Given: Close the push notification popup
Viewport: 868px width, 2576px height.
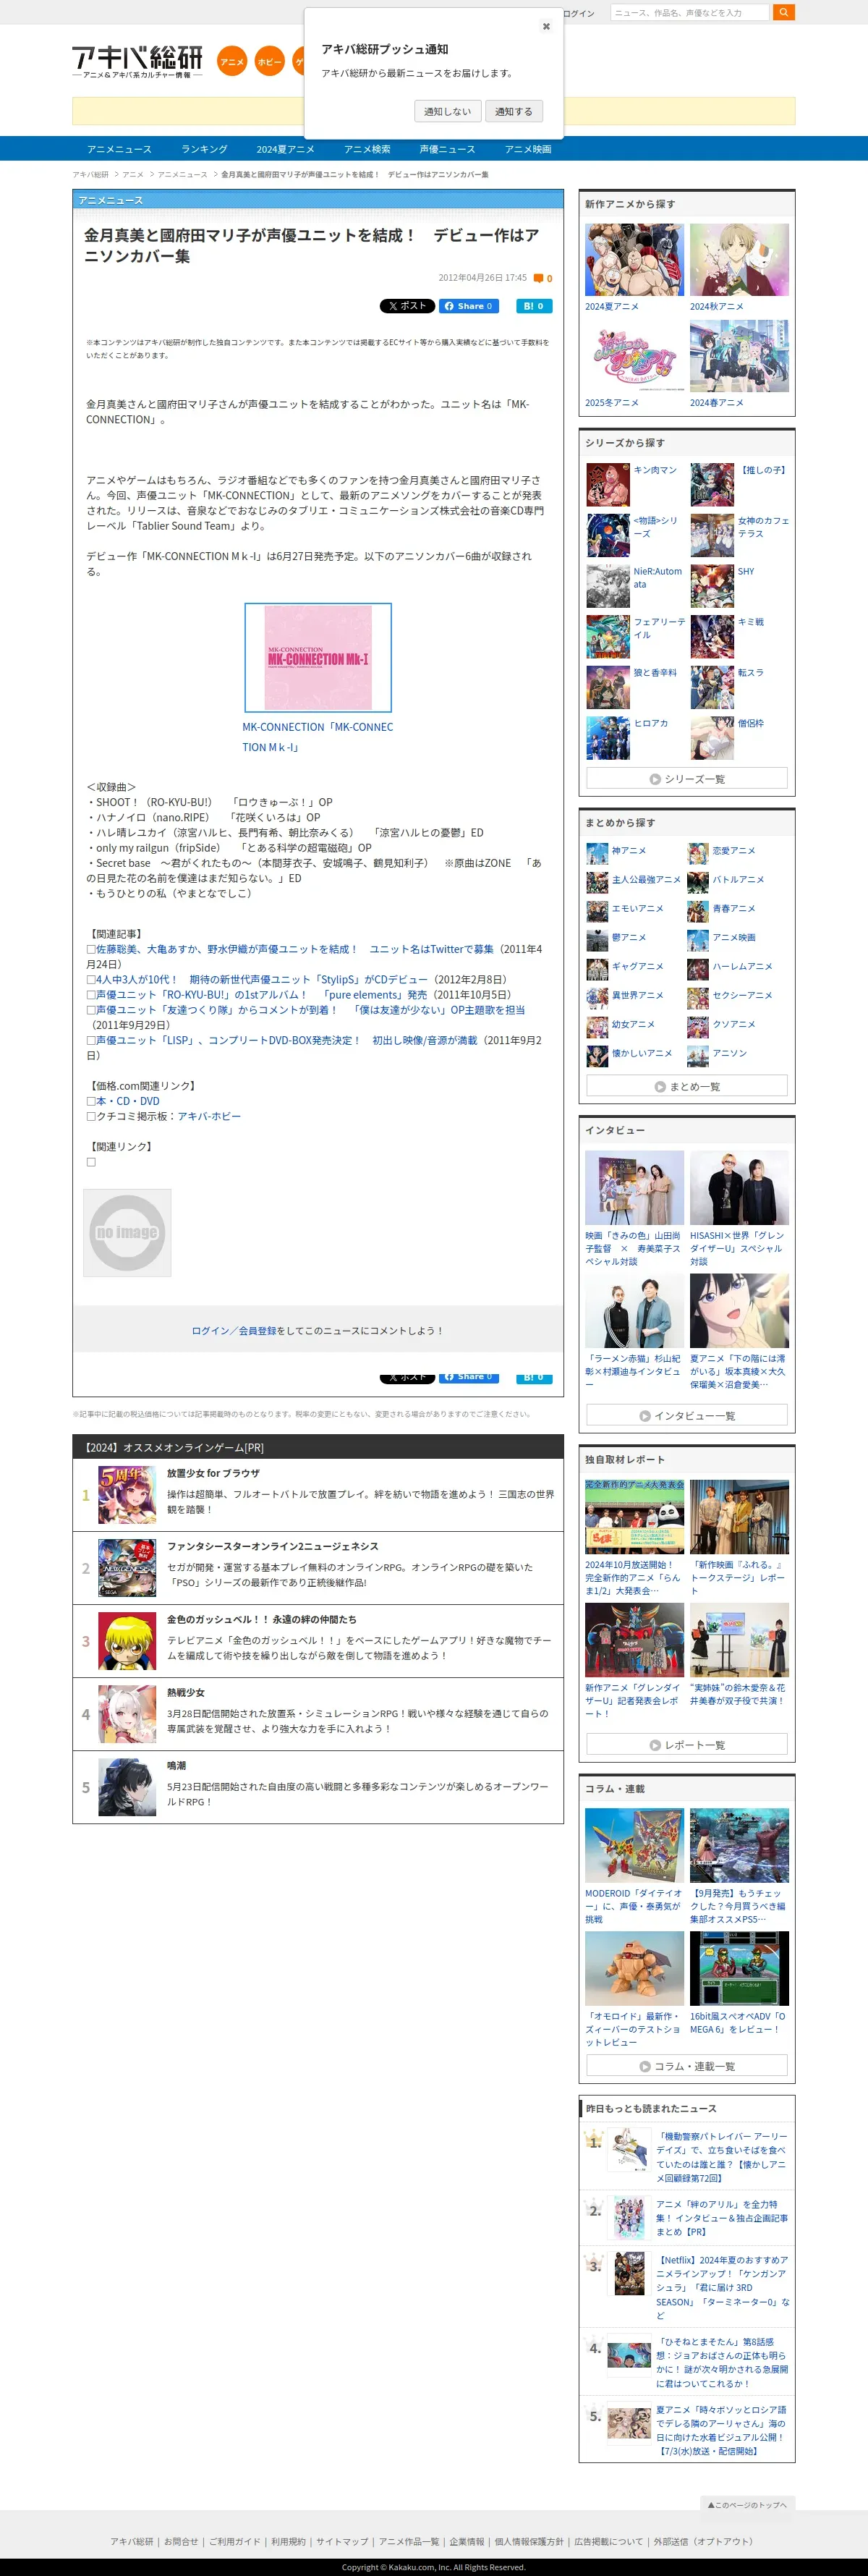Looking at the screenshot, I should coord(546,26).
